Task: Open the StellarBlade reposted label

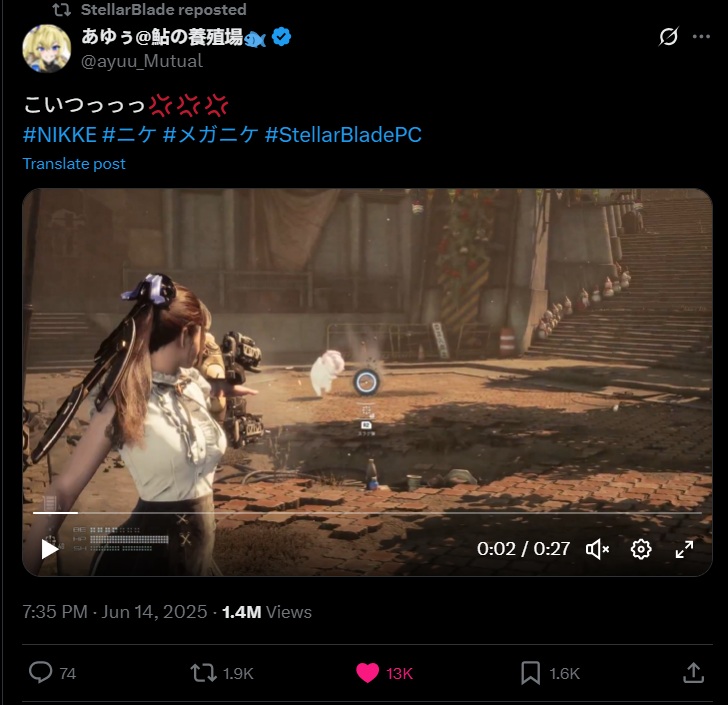Action: [x=163, y=9]
